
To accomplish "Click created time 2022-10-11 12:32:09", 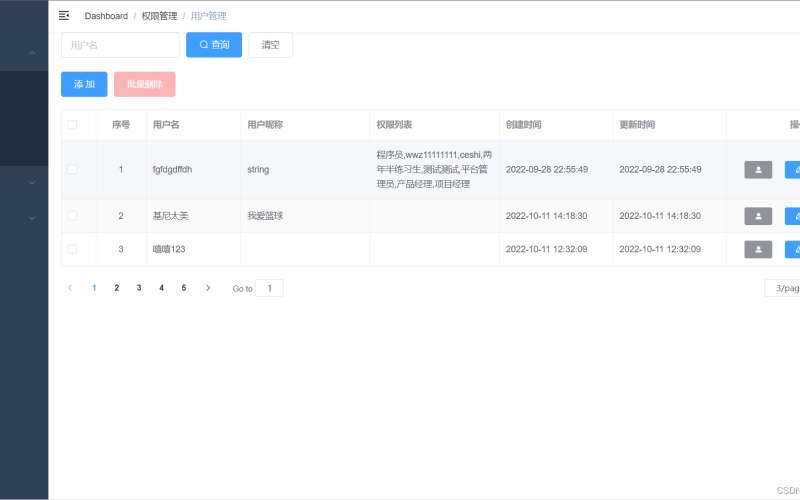I will click(x=546, y=249).
